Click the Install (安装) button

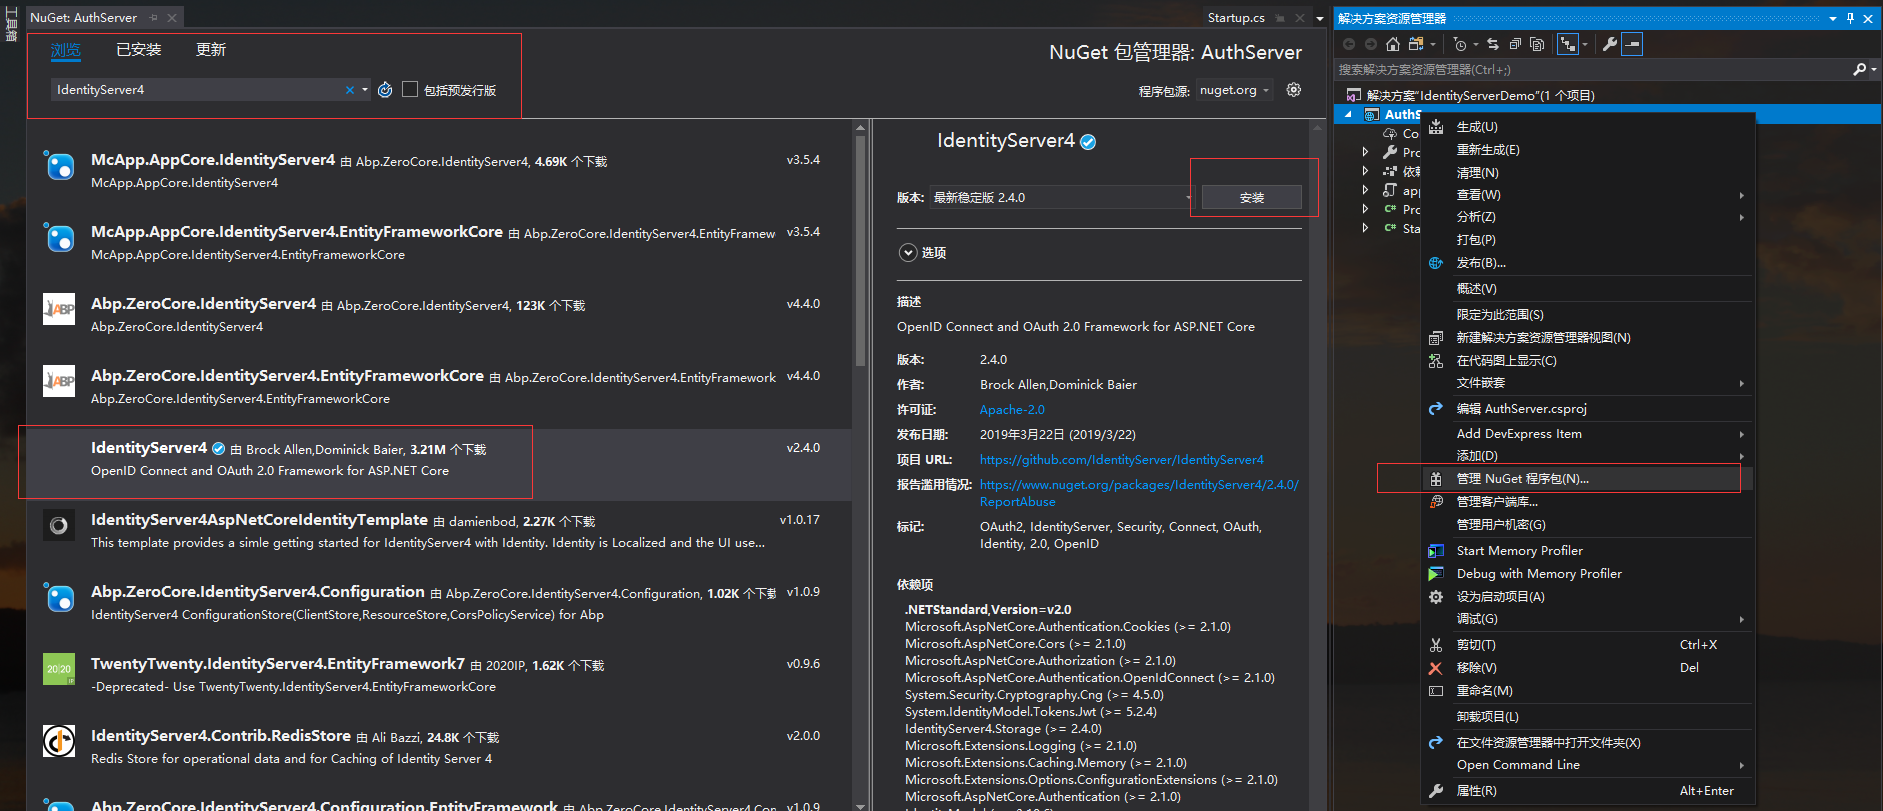pyautogui.click(x=1252, y=198)
